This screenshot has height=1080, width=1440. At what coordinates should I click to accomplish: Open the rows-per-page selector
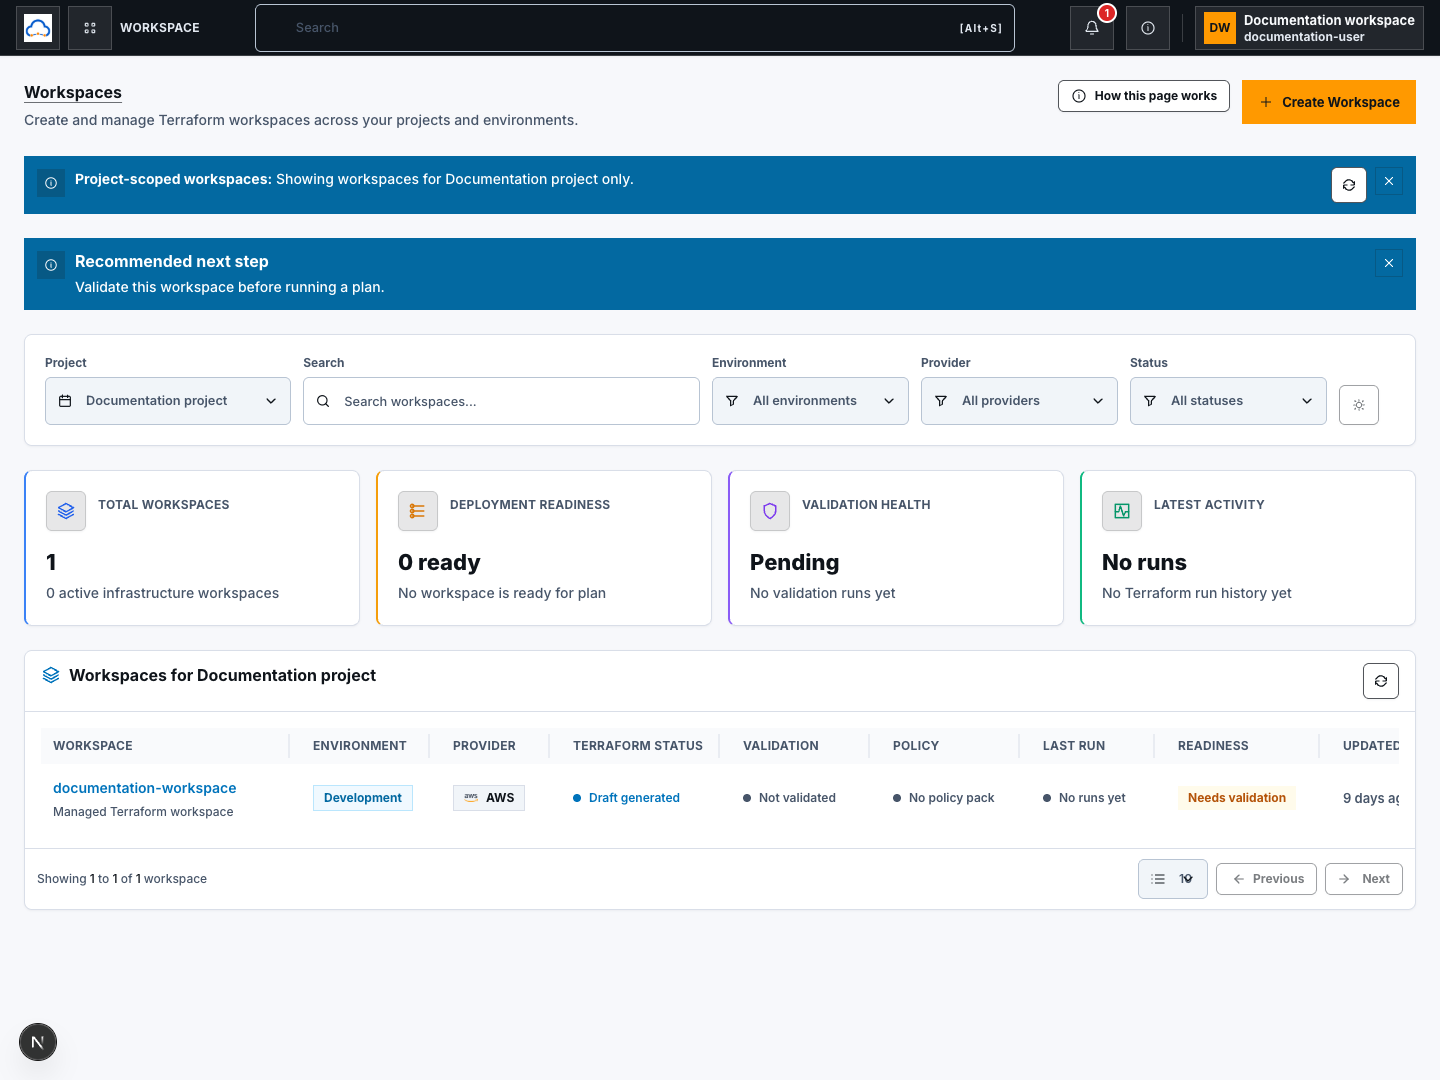click(1173, 879)
